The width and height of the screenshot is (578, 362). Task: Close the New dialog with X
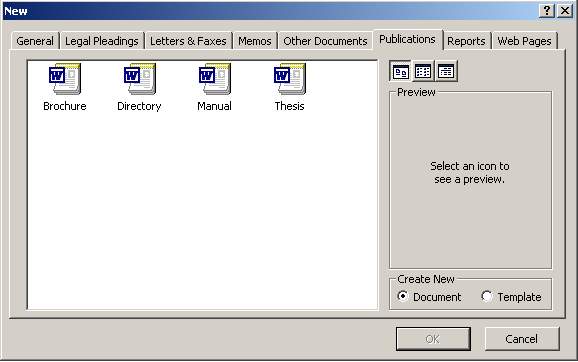pyautogui.click(x=564, y=11)
